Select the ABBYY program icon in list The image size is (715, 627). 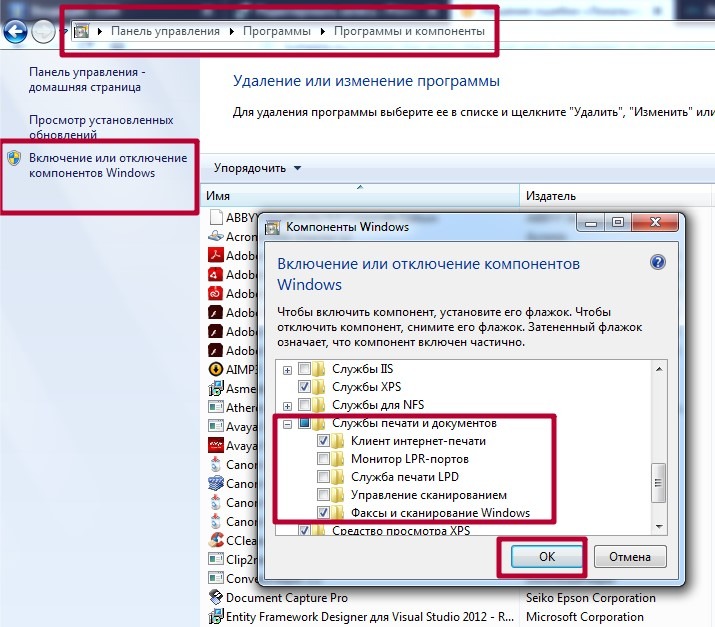pos(216,218)
